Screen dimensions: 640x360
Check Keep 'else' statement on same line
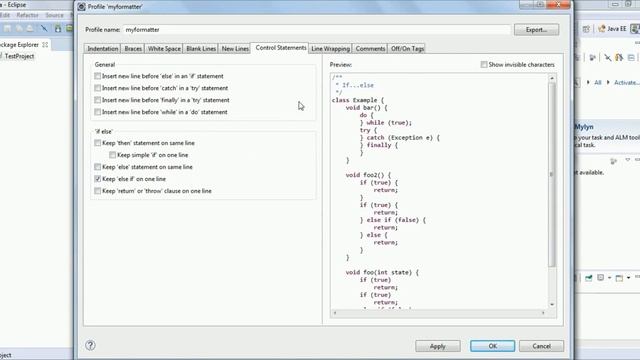[x=97, y=167]
